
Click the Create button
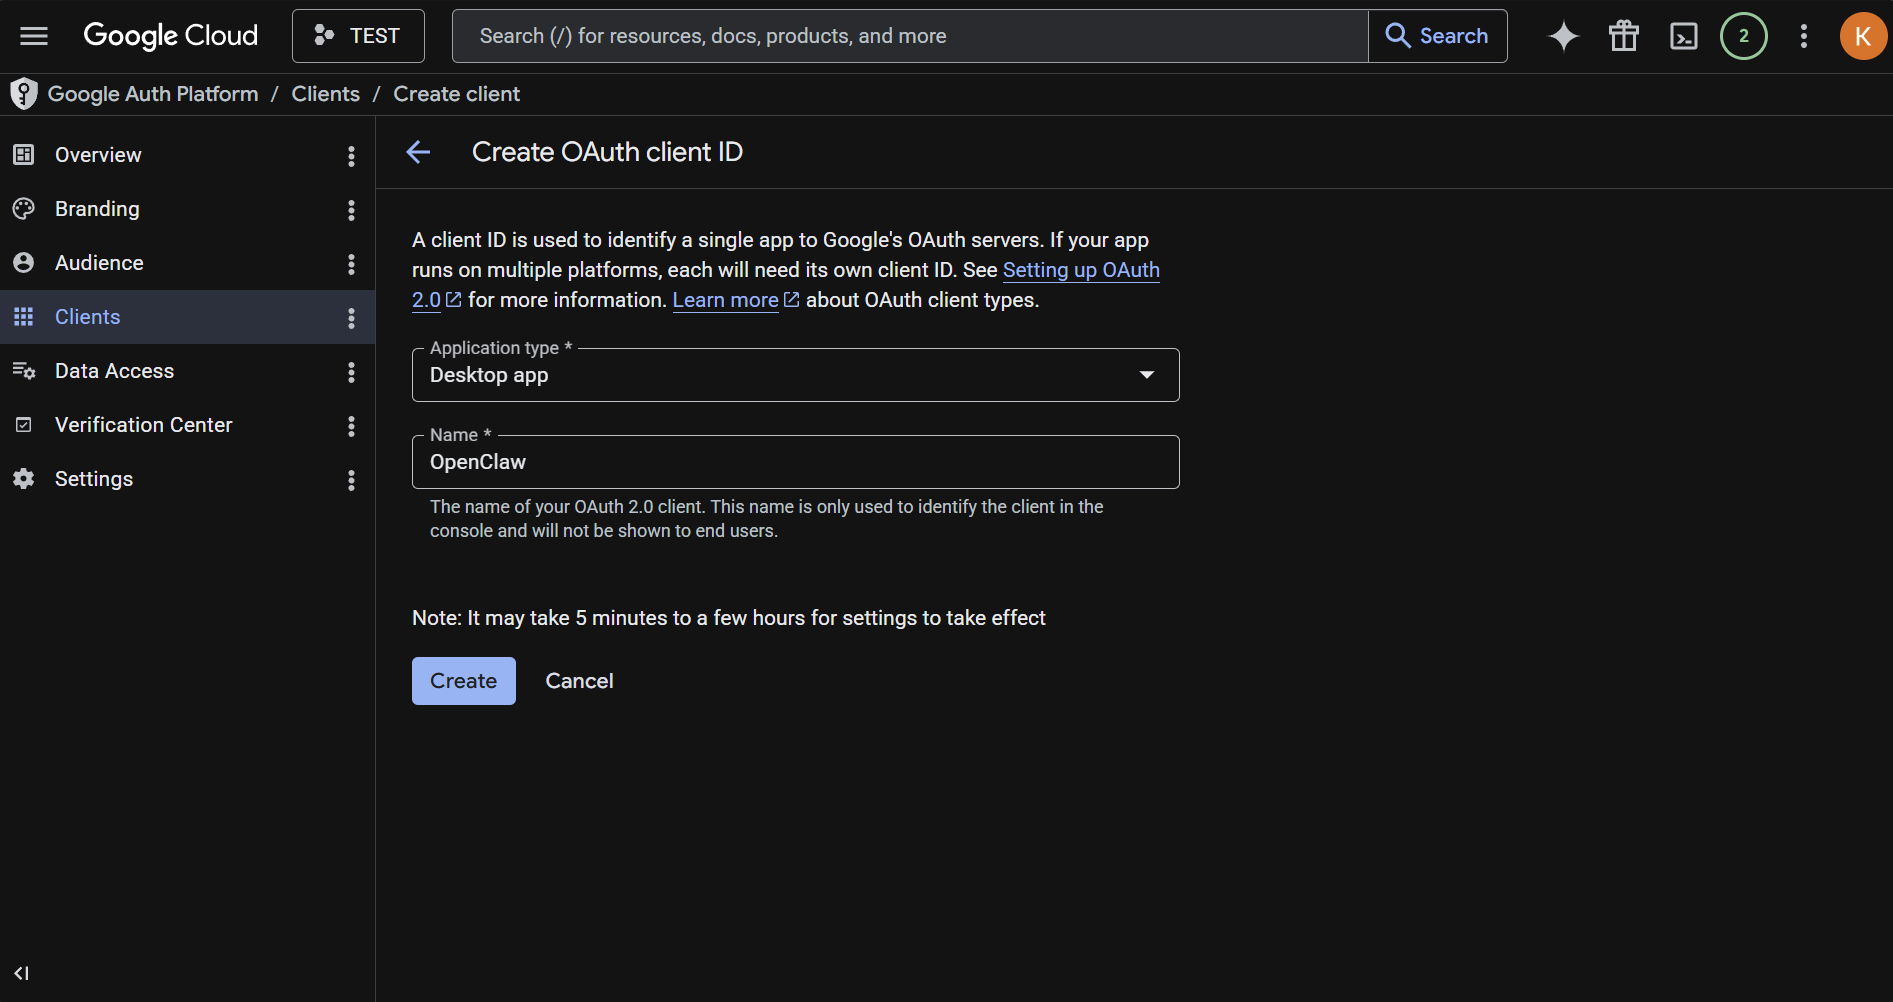point(464,681)
